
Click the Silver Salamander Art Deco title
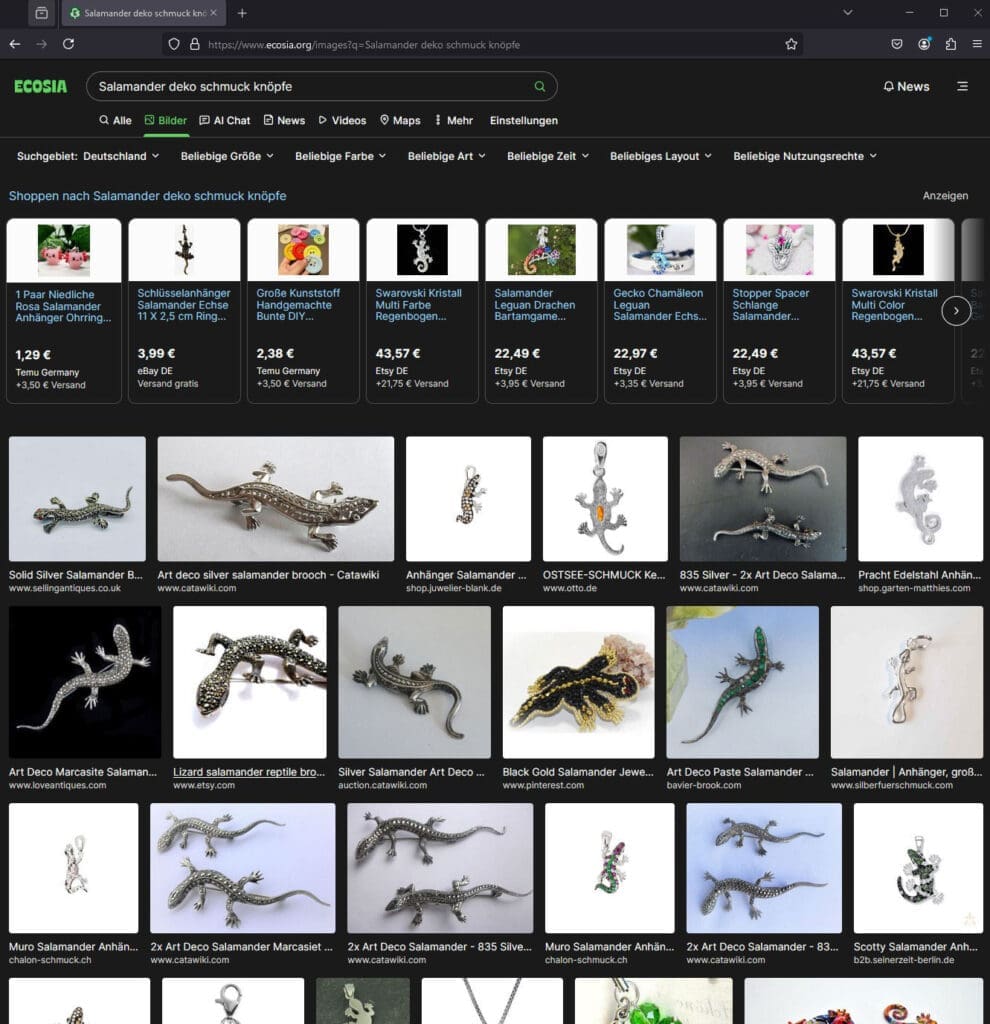click(x=411, y=772)
